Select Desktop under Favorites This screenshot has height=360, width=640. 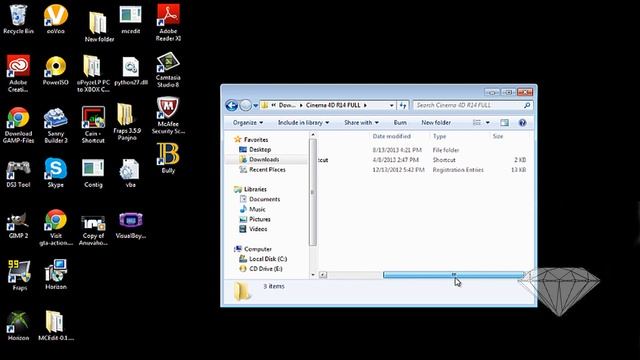click(260, 150)
